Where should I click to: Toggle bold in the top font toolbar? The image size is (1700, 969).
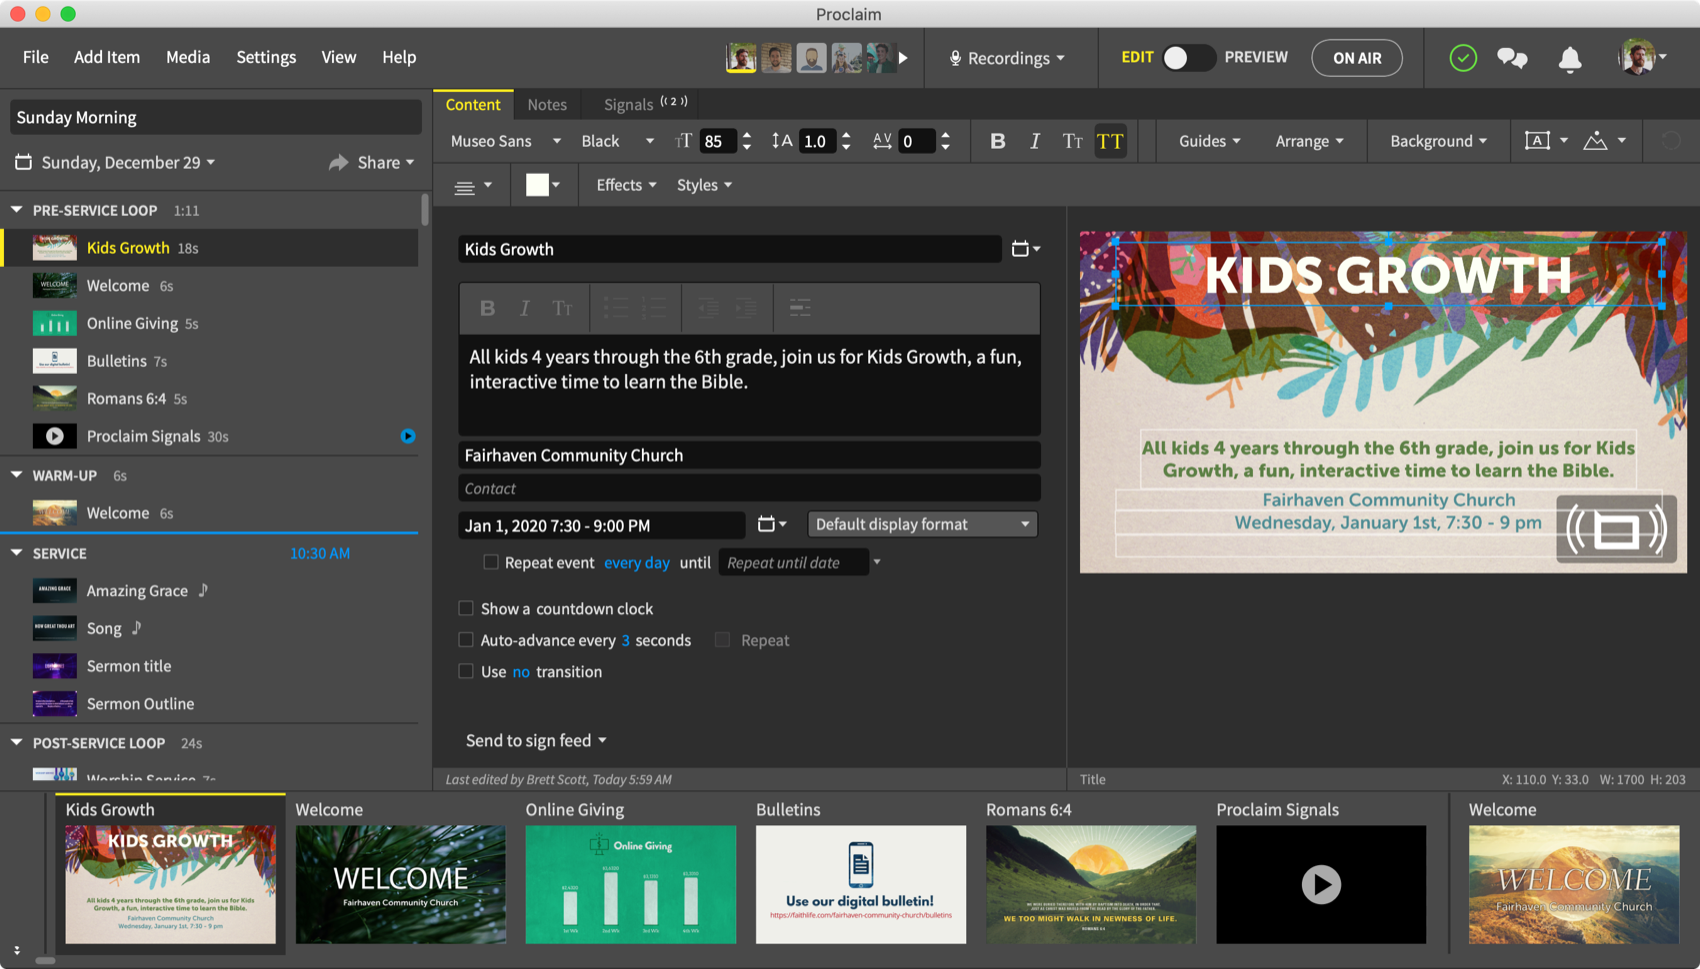tap(997, 141)
